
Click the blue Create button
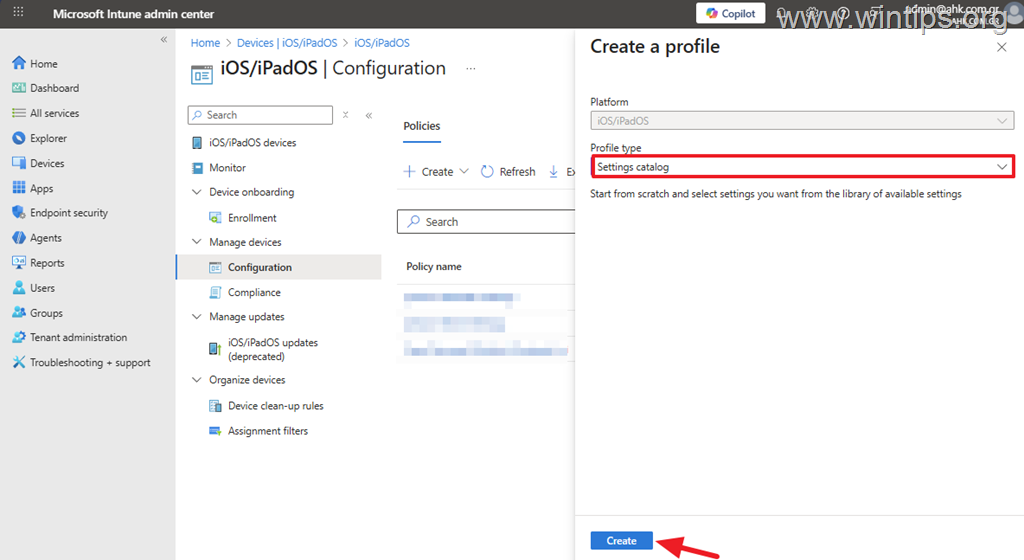coord(621,541)
